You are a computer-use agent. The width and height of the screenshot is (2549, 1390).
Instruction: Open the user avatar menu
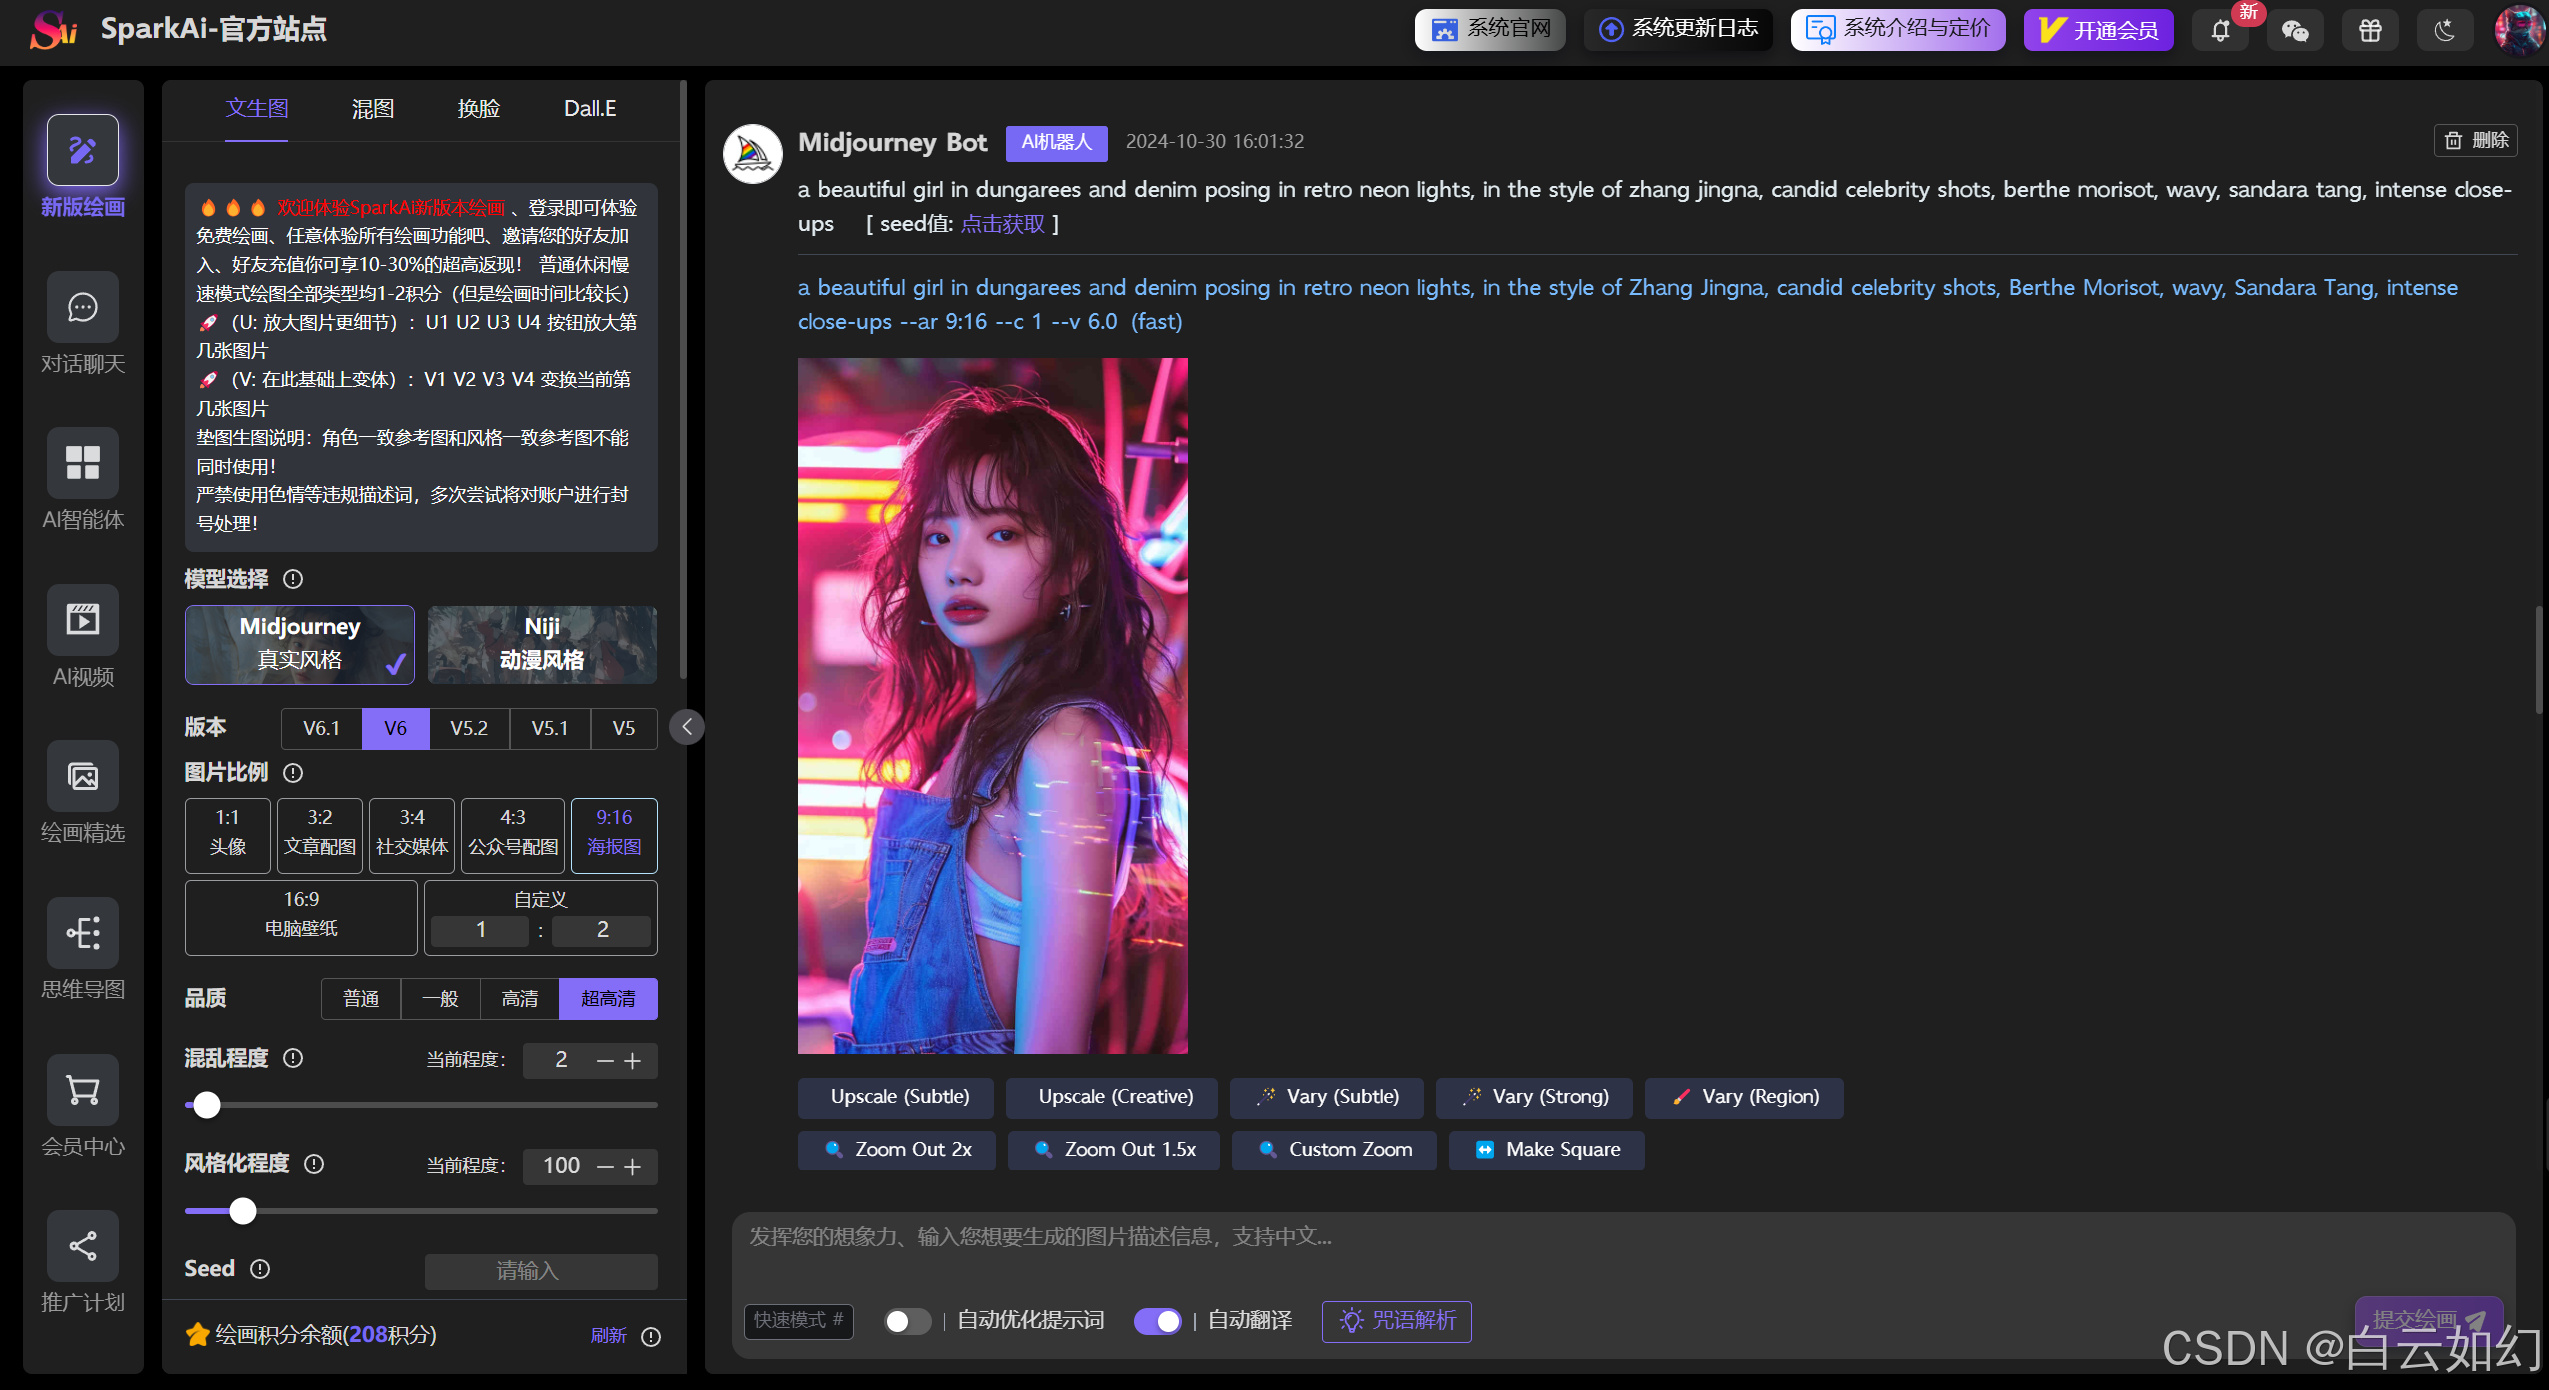click(2520, 30)
